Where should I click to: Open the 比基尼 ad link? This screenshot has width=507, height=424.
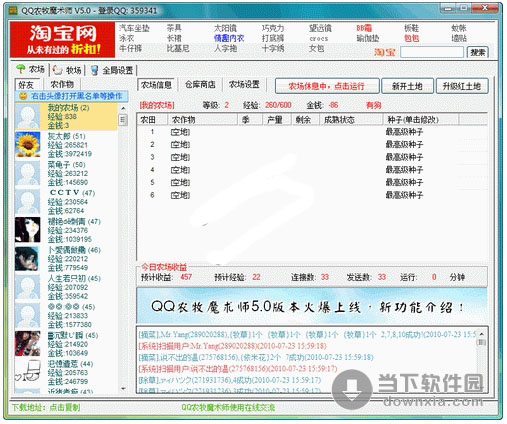pos(178,49)
